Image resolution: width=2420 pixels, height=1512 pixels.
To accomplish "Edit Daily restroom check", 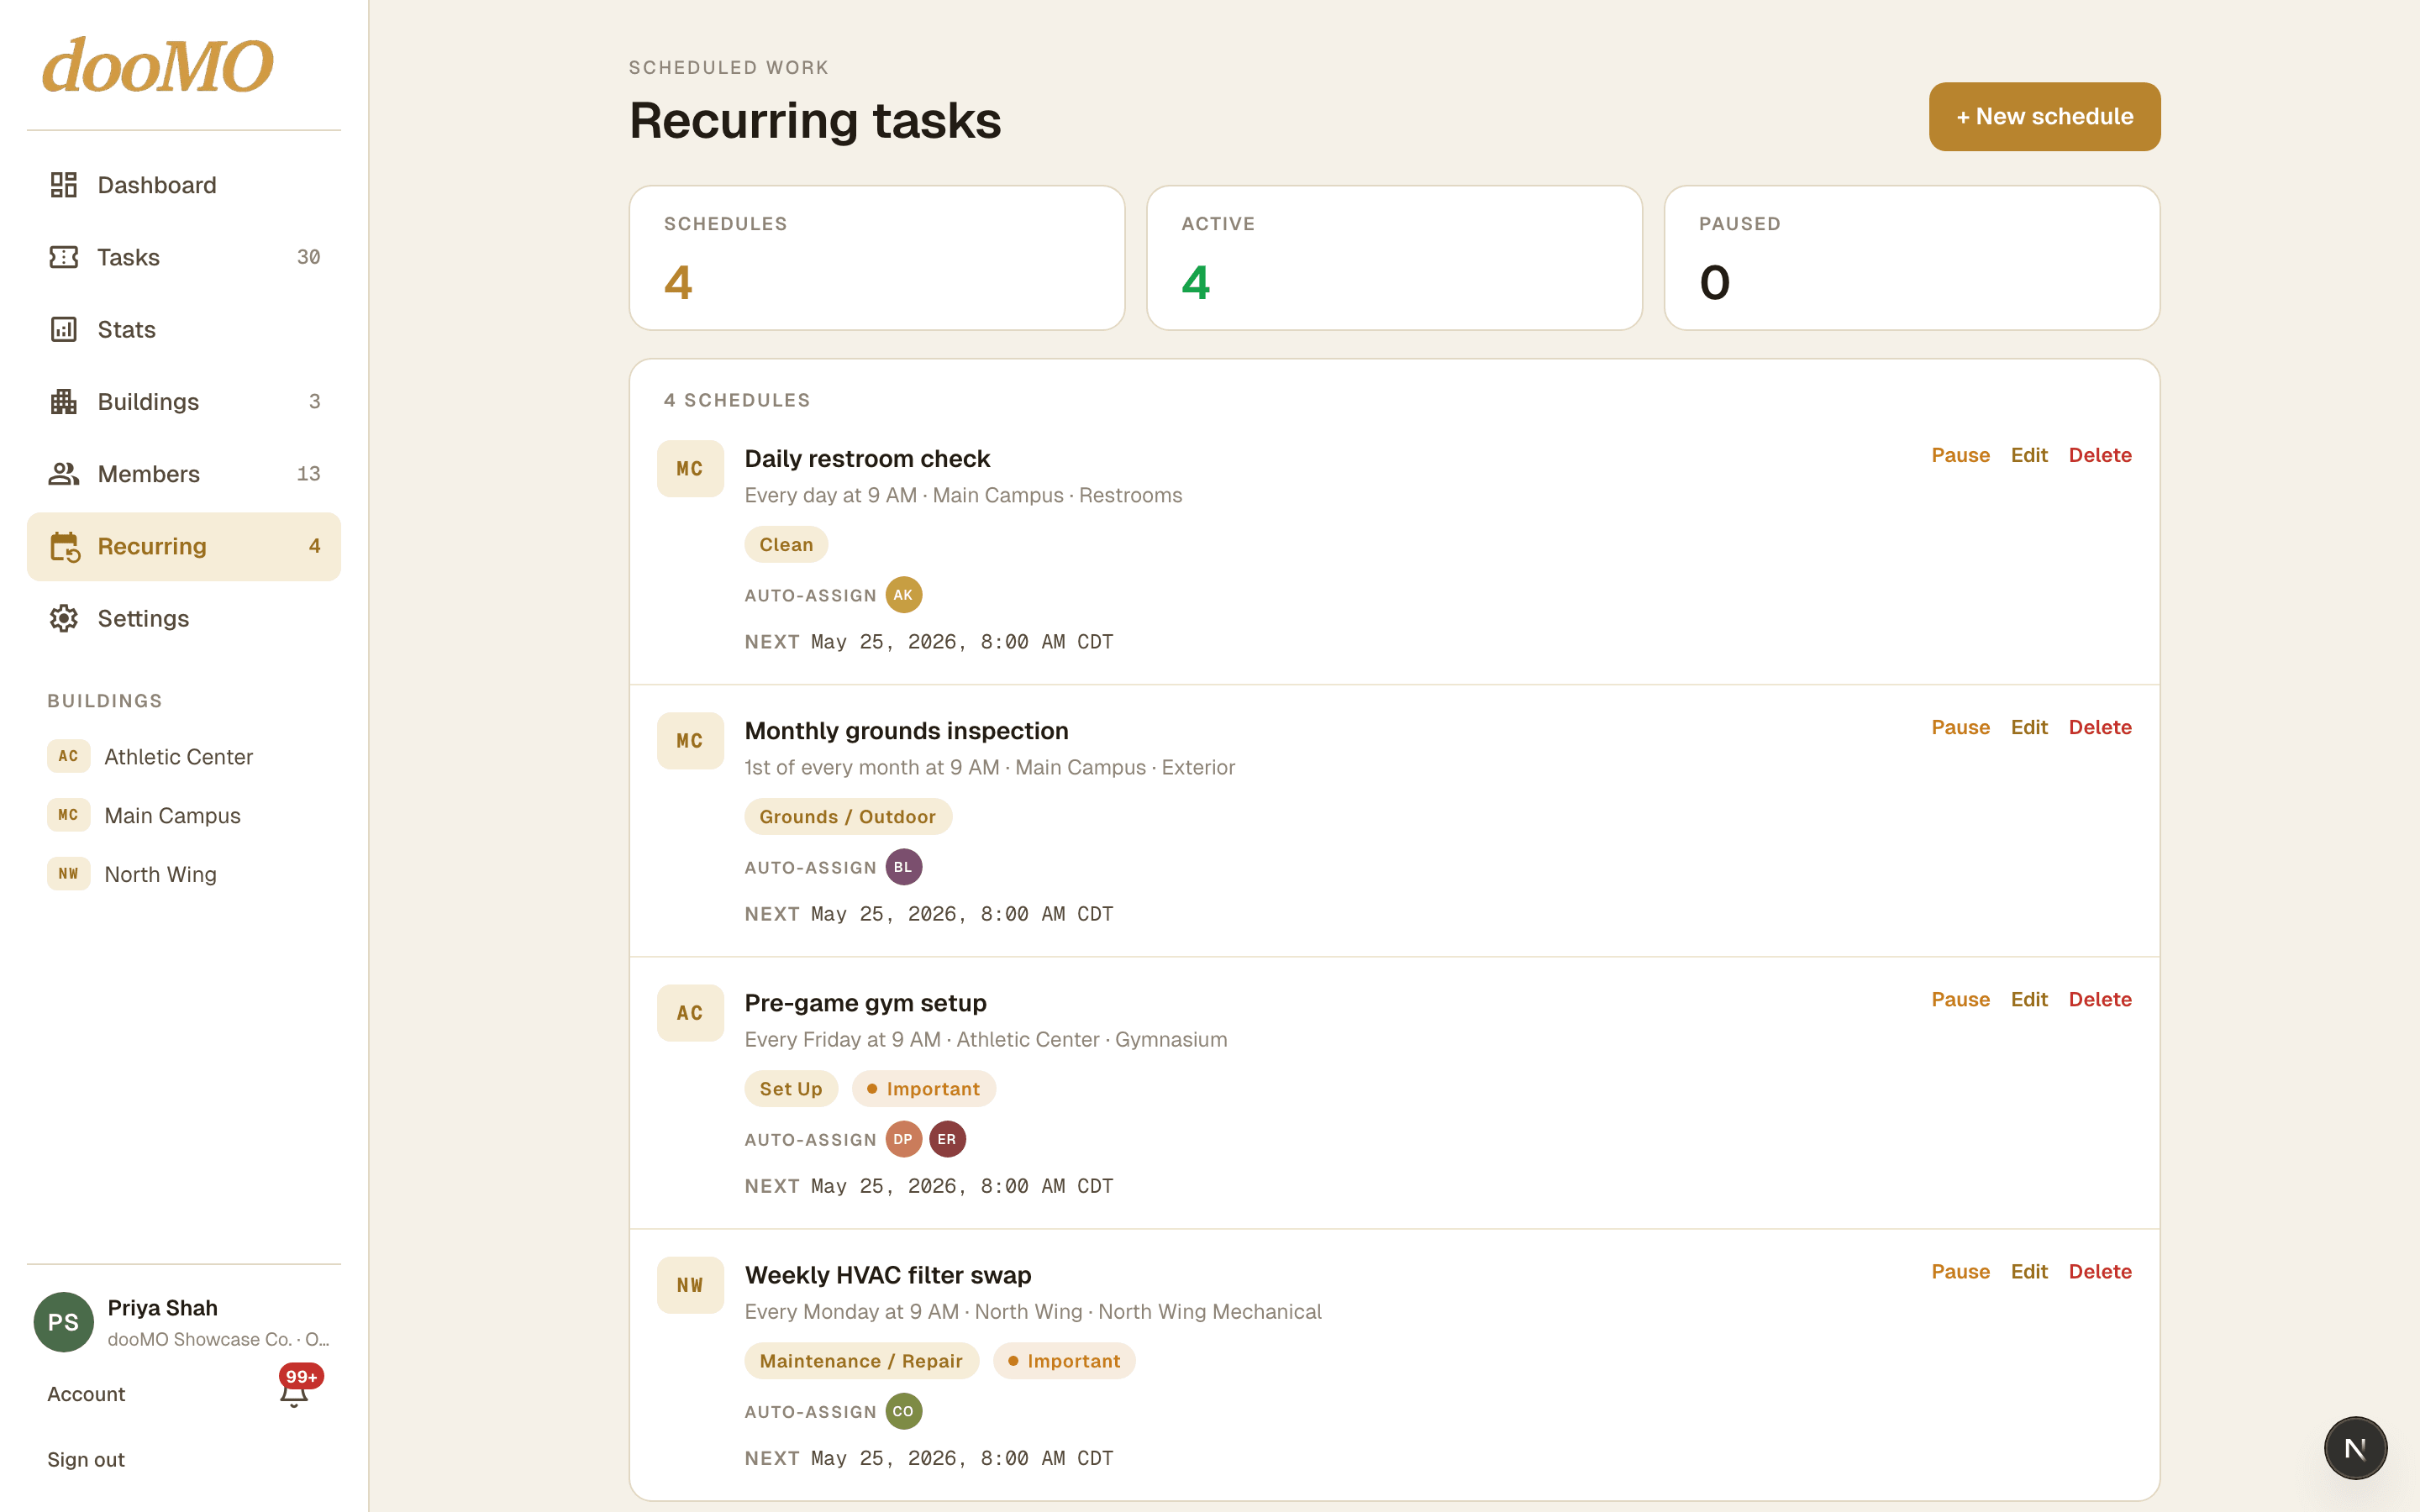I will (x=2029, y=455).
